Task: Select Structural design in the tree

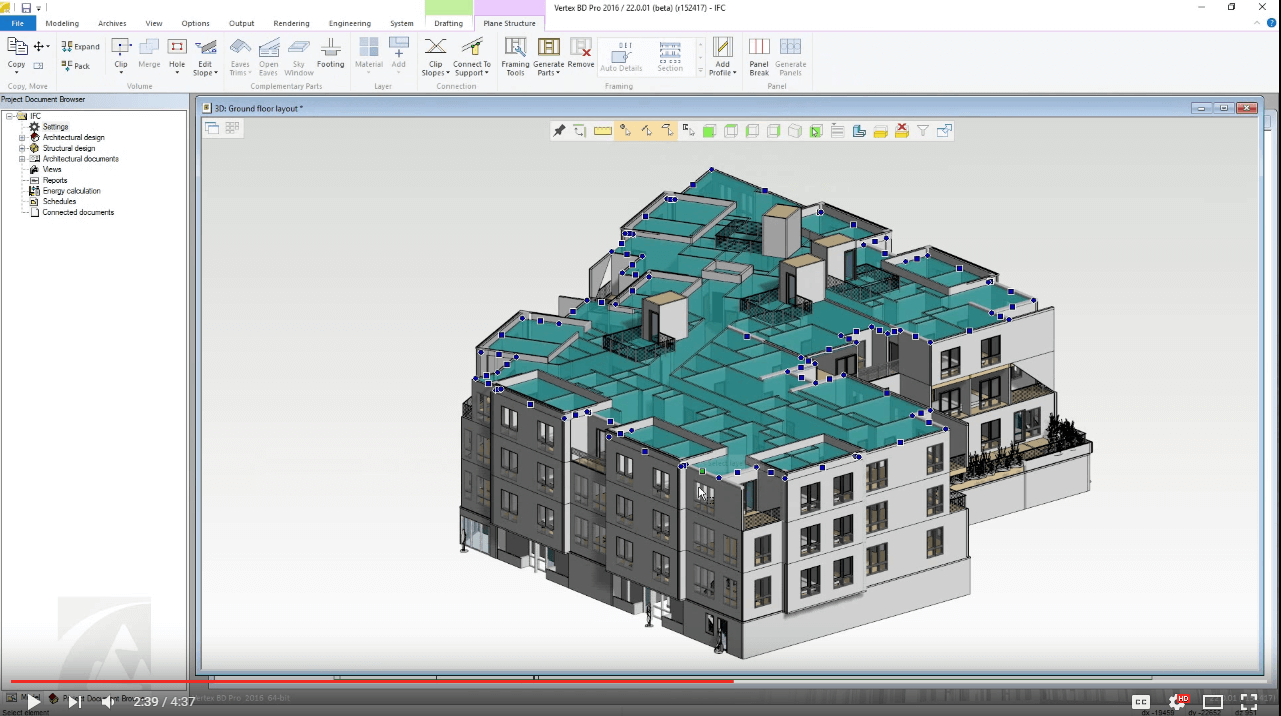Action: pyautogui.click(x=69, y=148)
